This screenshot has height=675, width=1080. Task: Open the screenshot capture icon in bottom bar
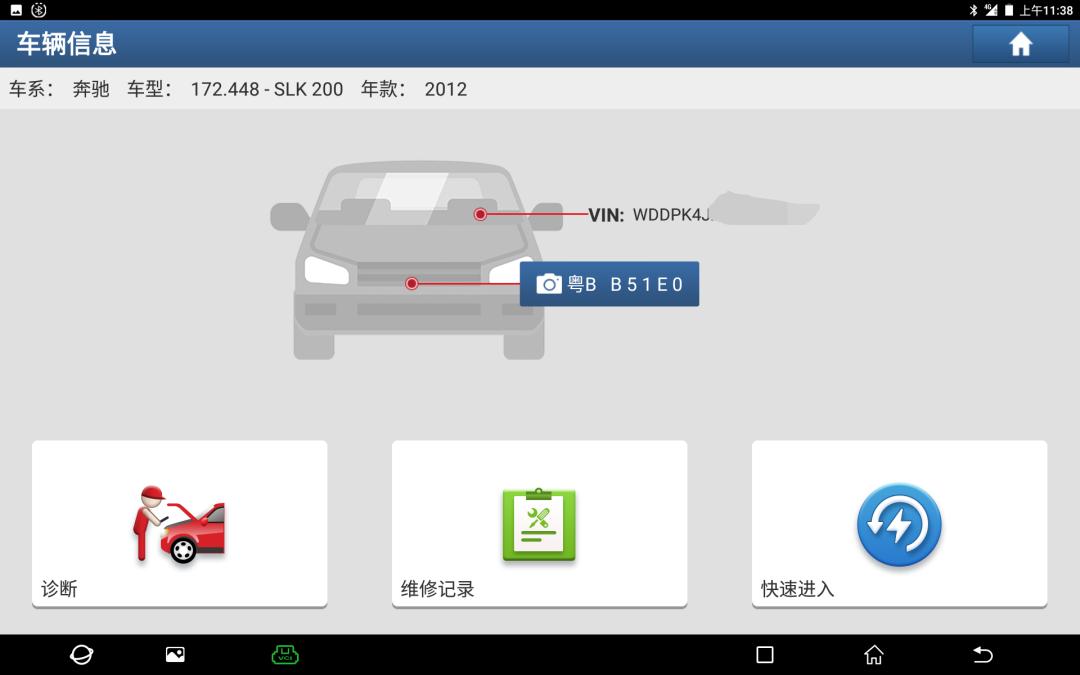coord(175,653)
